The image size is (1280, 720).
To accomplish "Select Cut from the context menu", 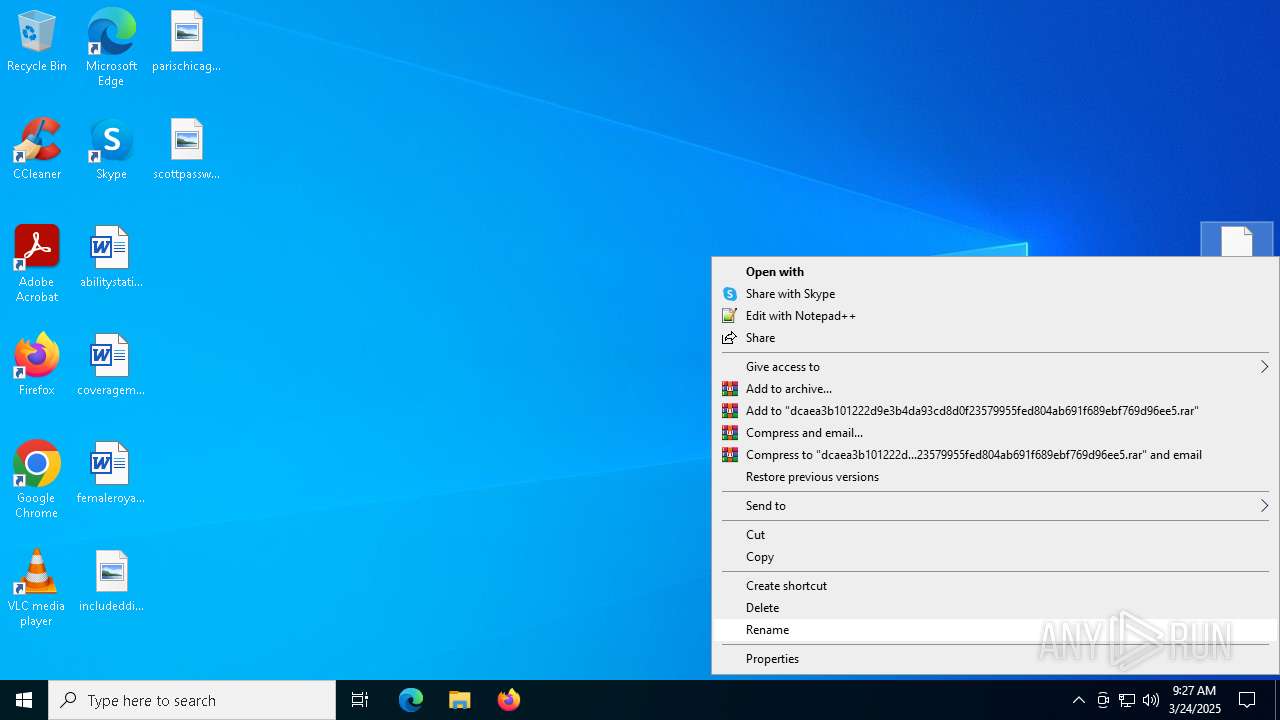I will coord(995,535).
